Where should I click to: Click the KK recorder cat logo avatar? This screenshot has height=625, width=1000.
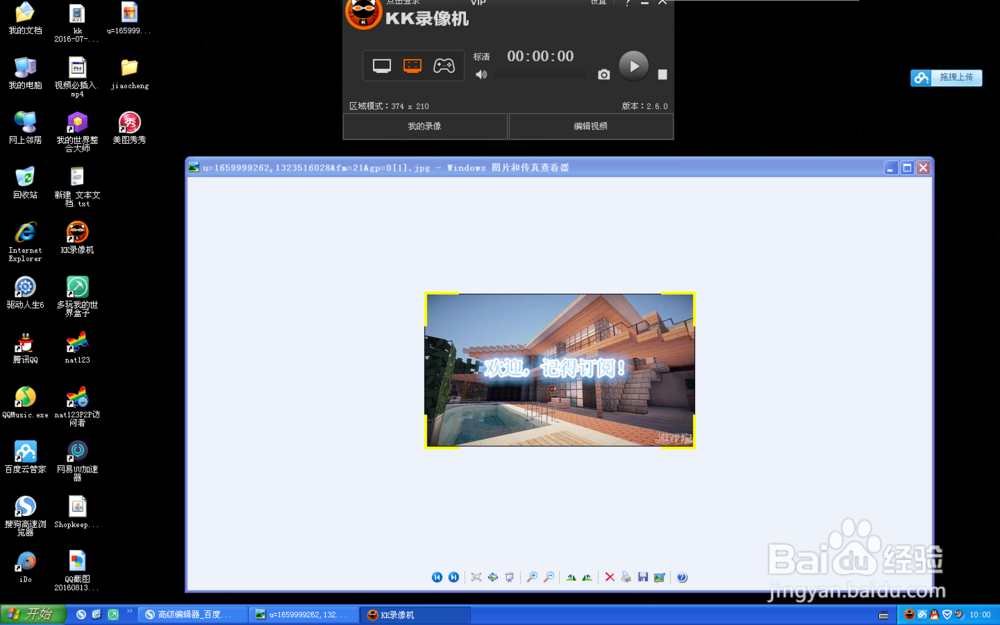tap(364, 13)
